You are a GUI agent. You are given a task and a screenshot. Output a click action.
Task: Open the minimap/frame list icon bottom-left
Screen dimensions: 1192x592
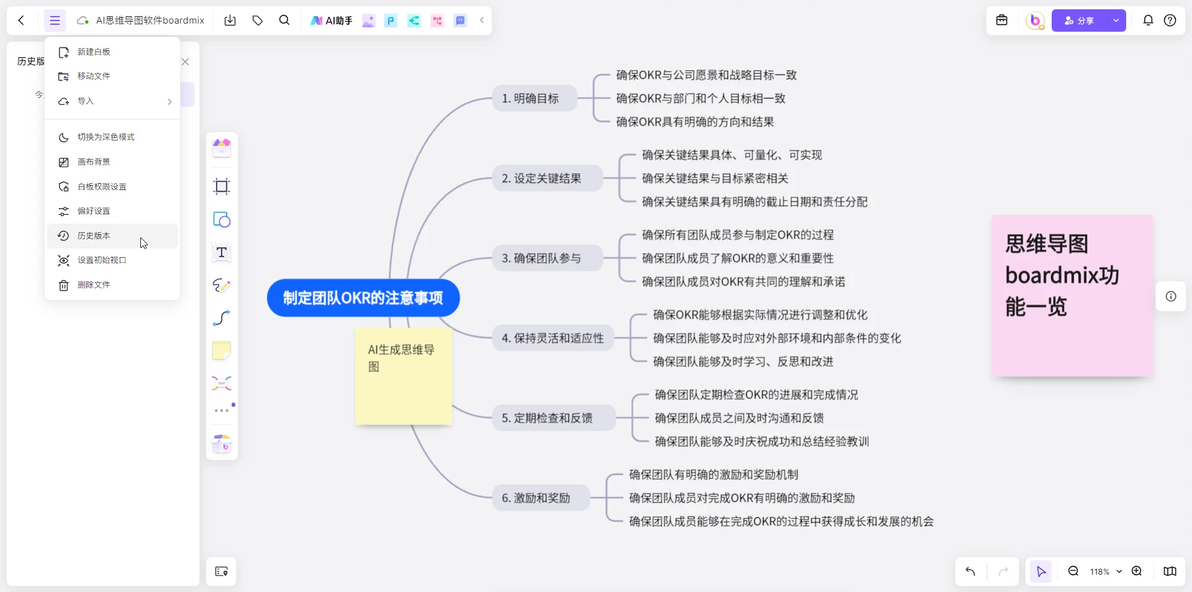pyautogui.click(x=221, y=571)
